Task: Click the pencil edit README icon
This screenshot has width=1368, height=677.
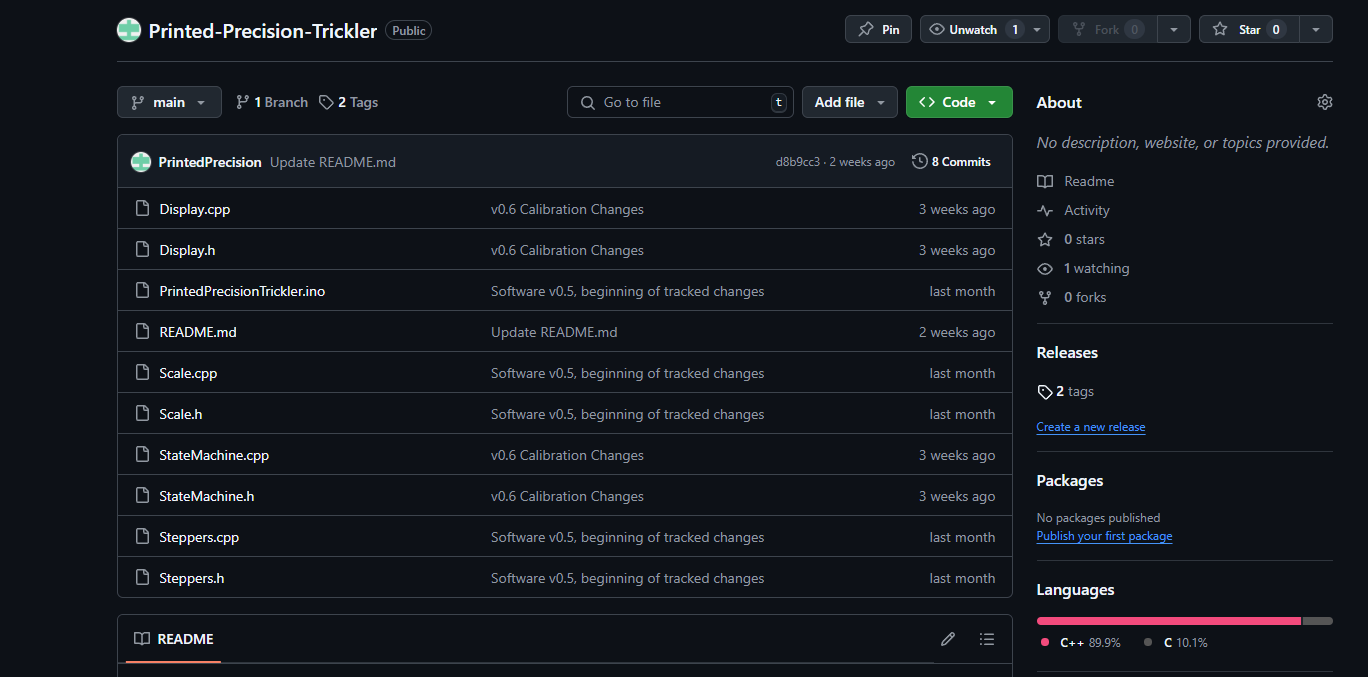Action: click(947, 639)
